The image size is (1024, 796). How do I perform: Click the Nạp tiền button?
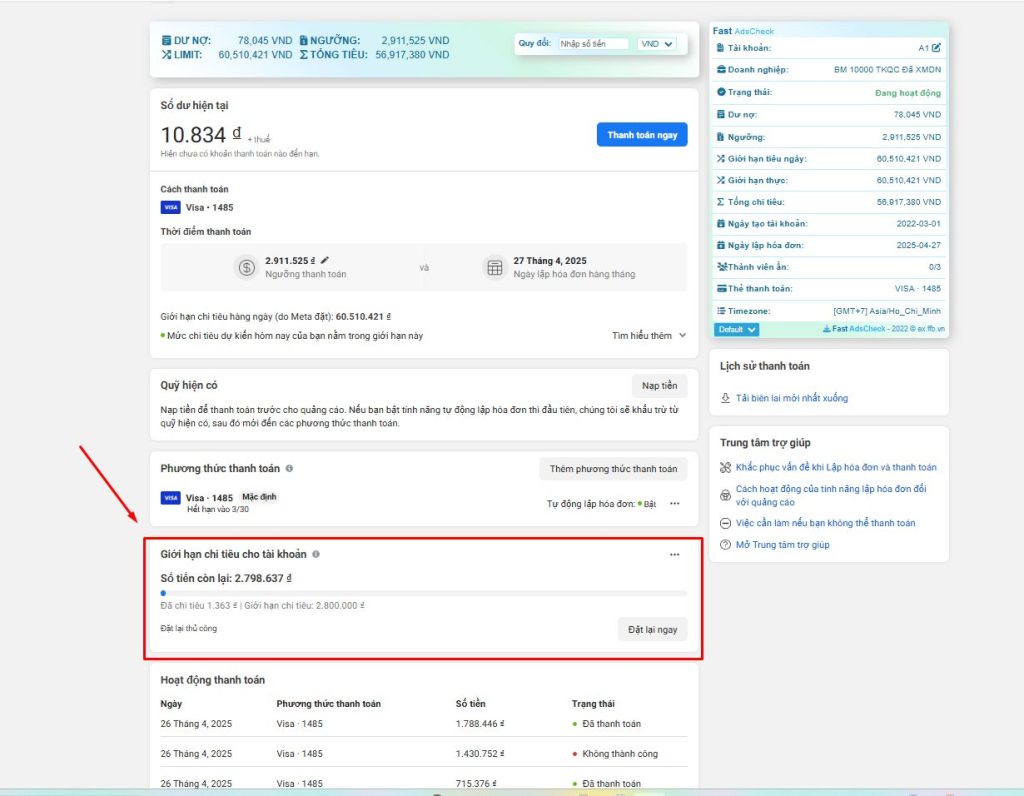(x=659, y=386)
